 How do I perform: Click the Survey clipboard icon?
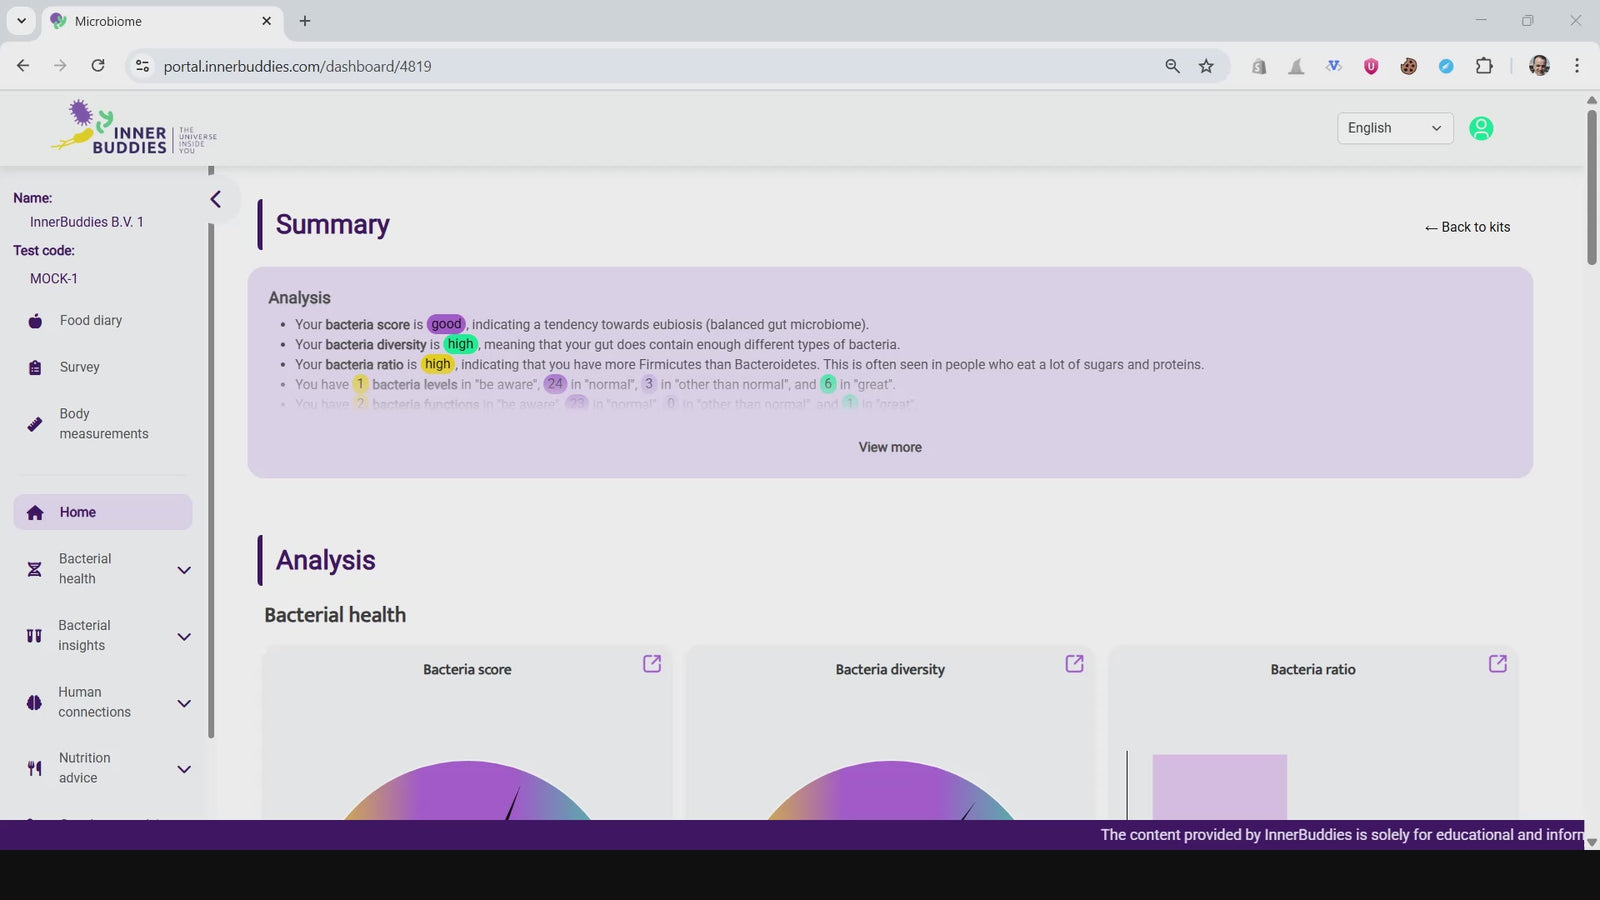[x=35, y=368]
